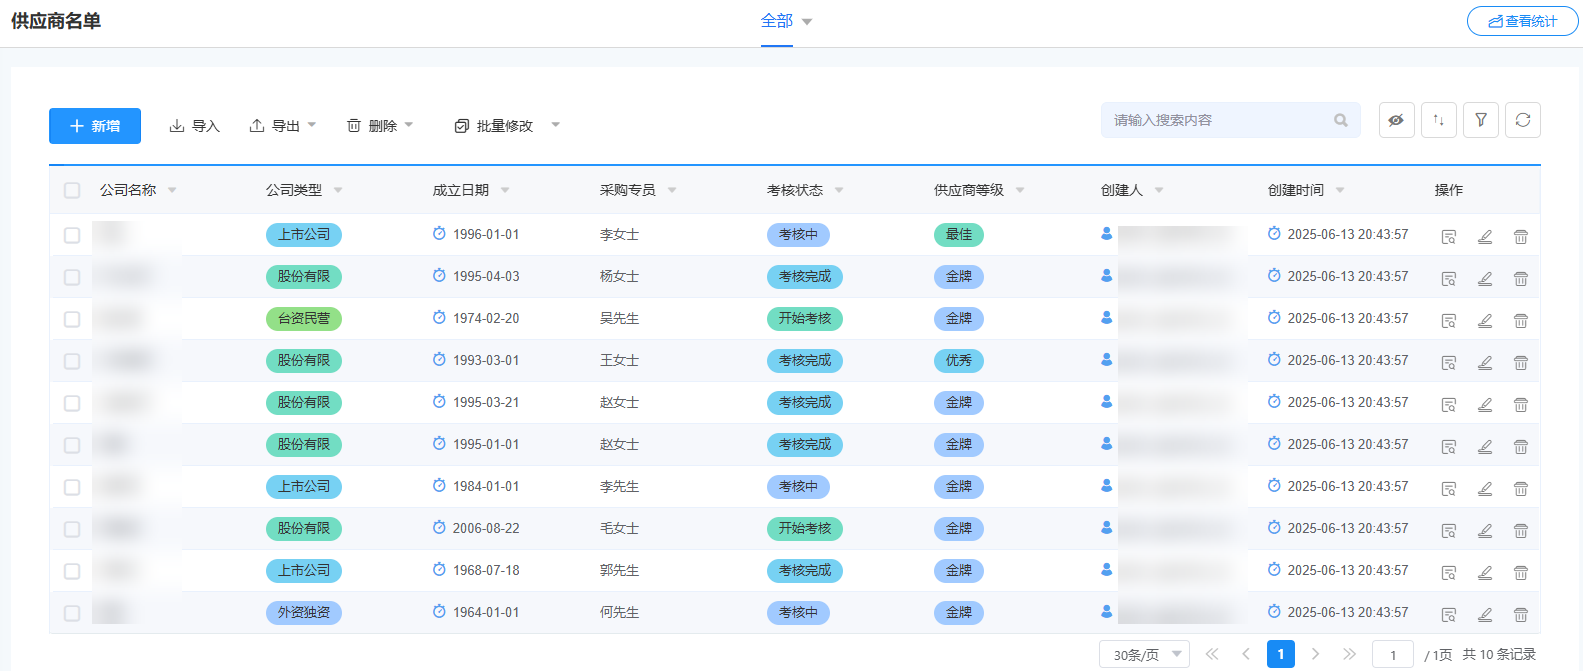
Task: Toggle the hidden columns eye icon
Action: tap(1397, 120)
